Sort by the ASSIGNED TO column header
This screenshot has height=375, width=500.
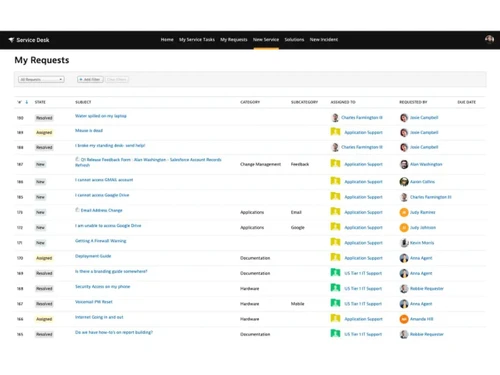343,102
